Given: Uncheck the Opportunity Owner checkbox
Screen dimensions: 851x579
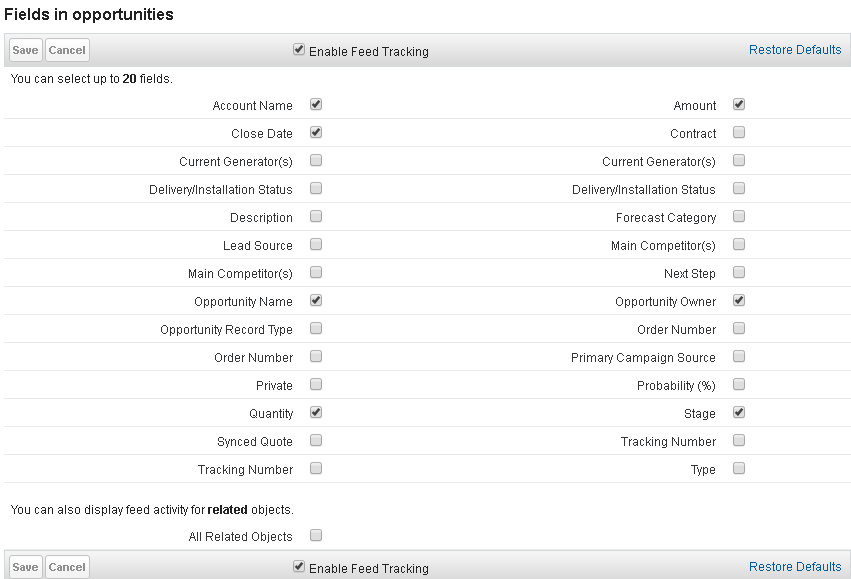Looking at the screenshot, I should tap(738, 300).
